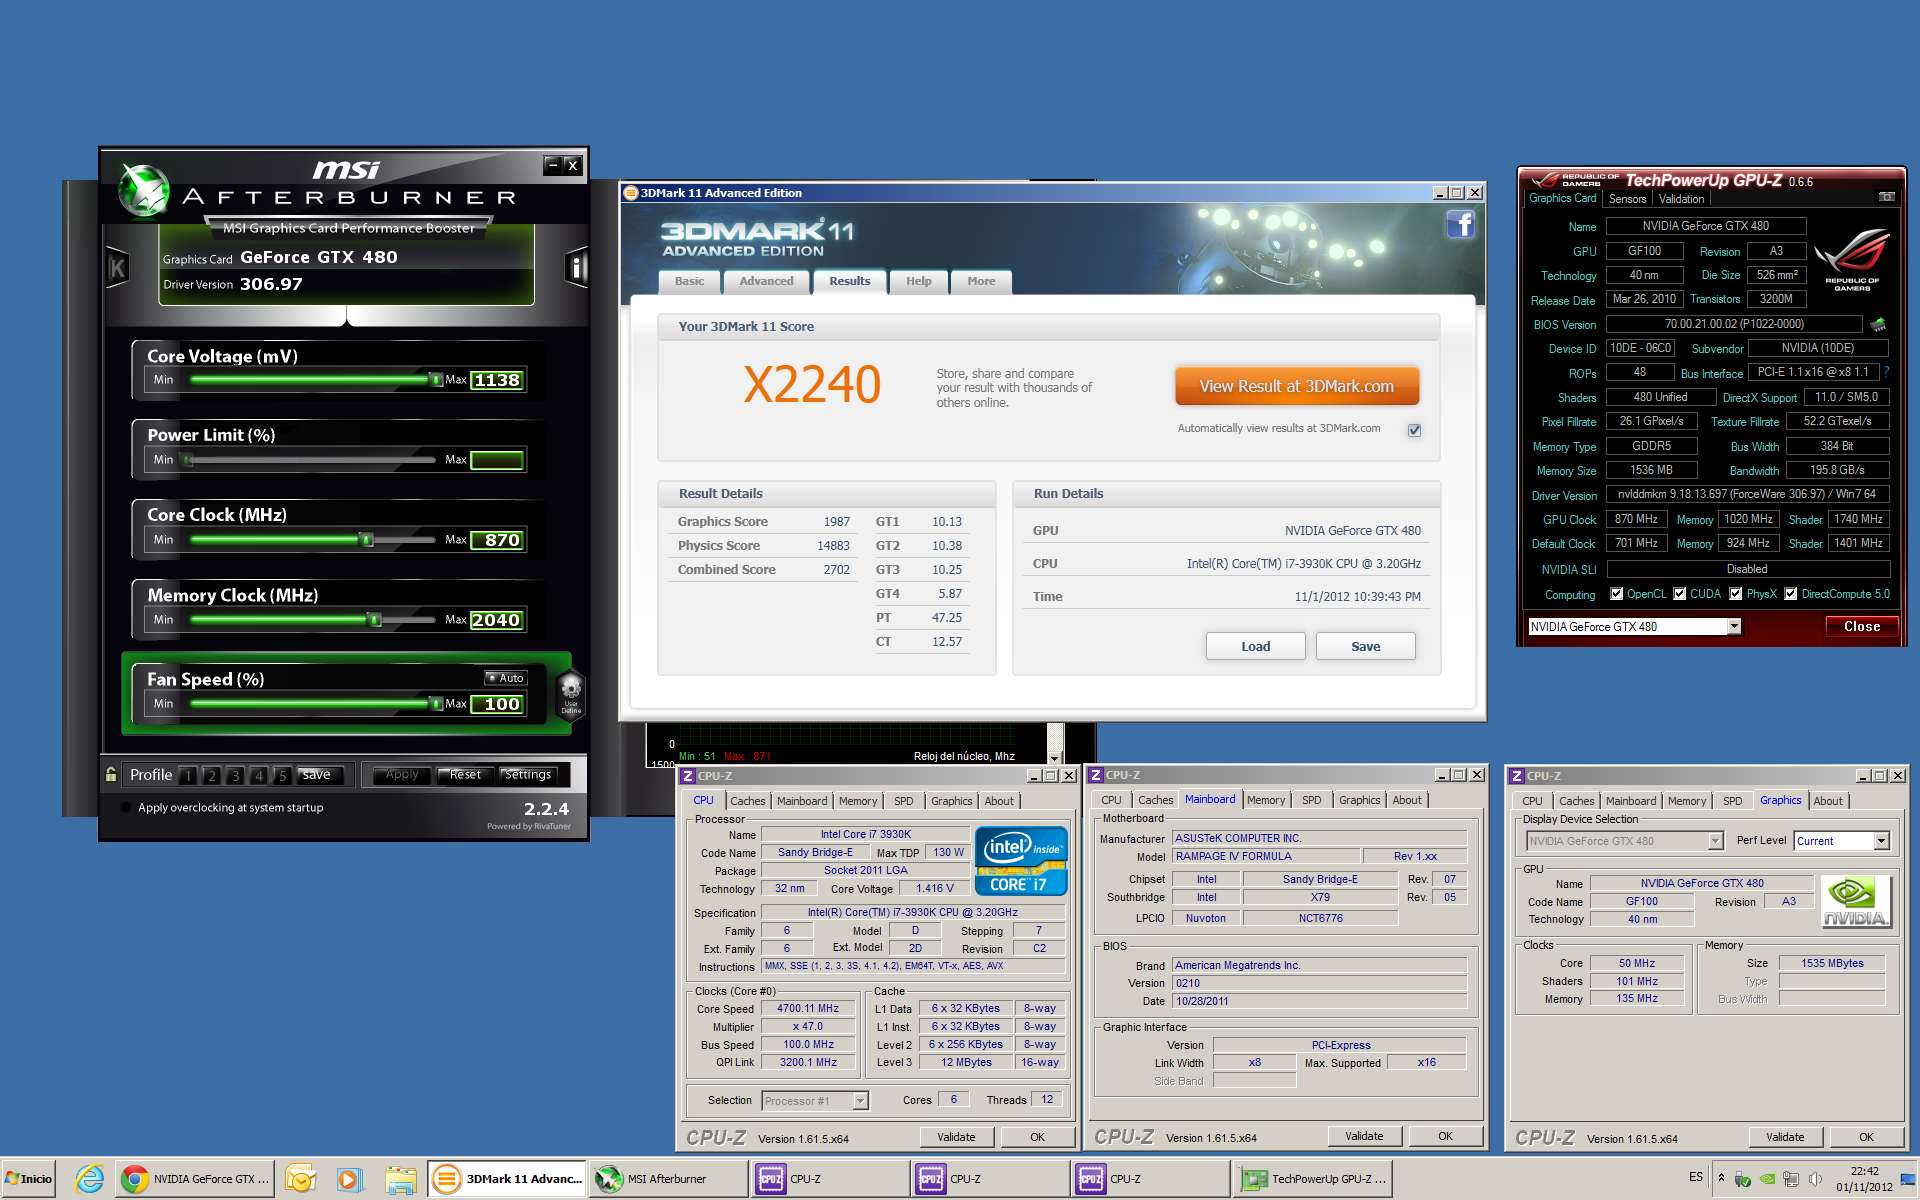Viewport: 1920px width, 1200px height.
Task: Click the NVIDIA logo in CPU-Z Graphics
Action: (x=1855, y=901)
